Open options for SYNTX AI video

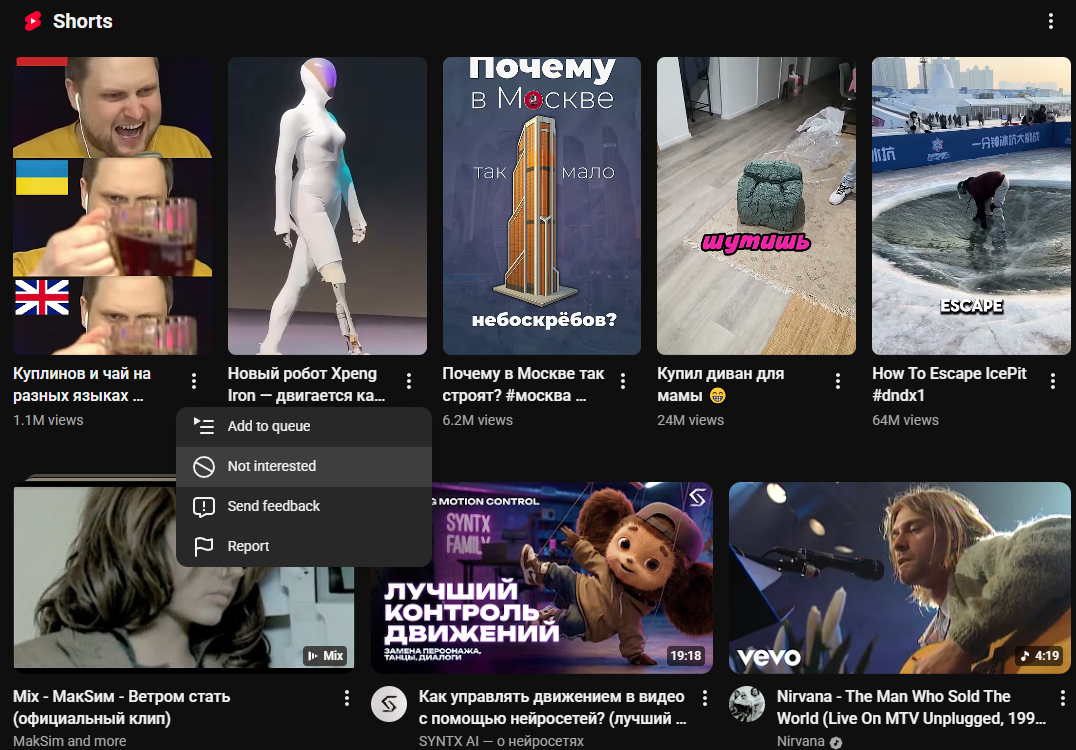pos(705,698)
